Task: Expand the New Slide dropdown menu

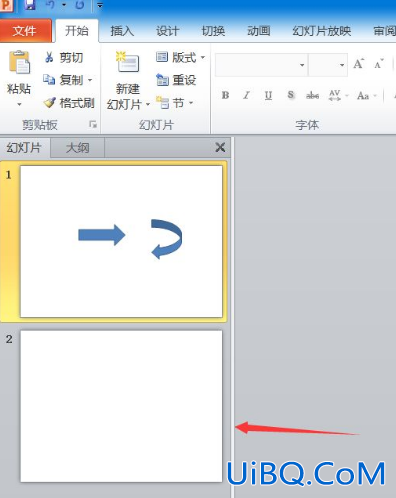Action: click(148, 105)
